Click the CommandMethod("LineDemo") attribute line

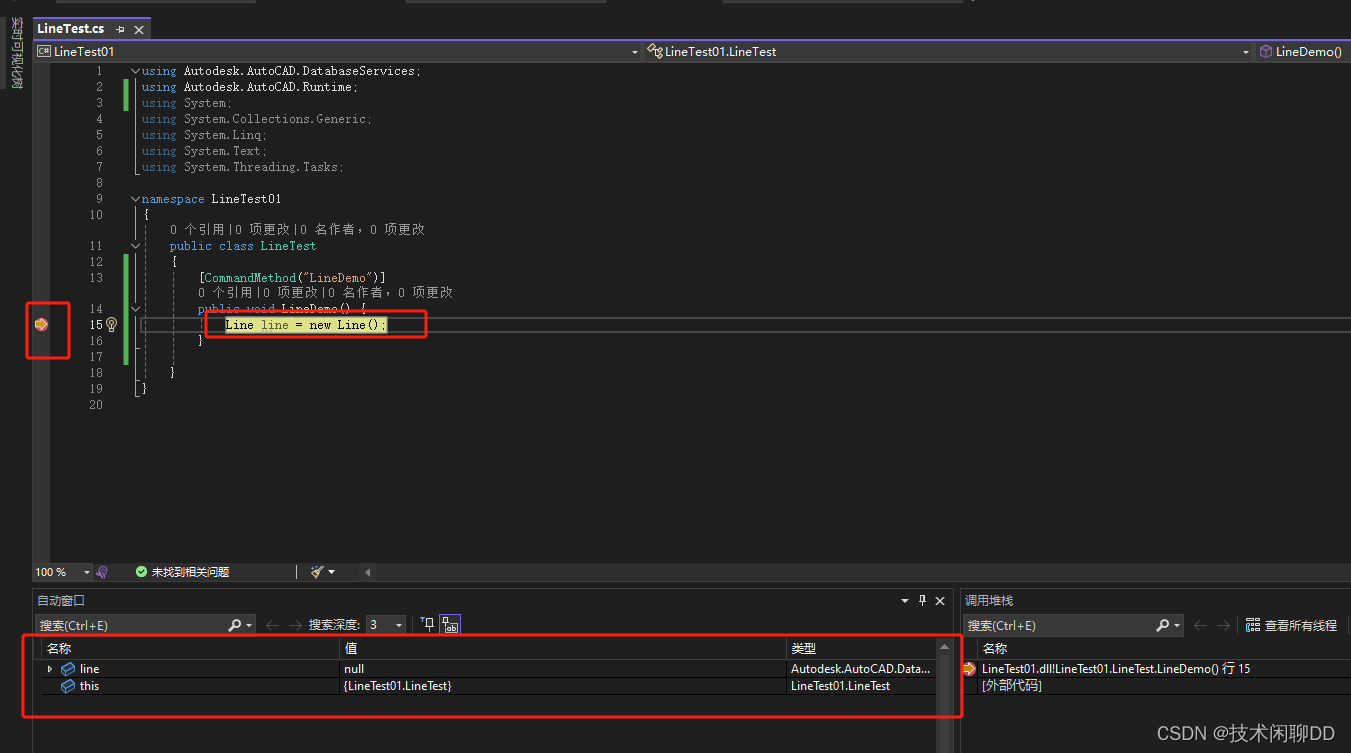pos(292,277)
